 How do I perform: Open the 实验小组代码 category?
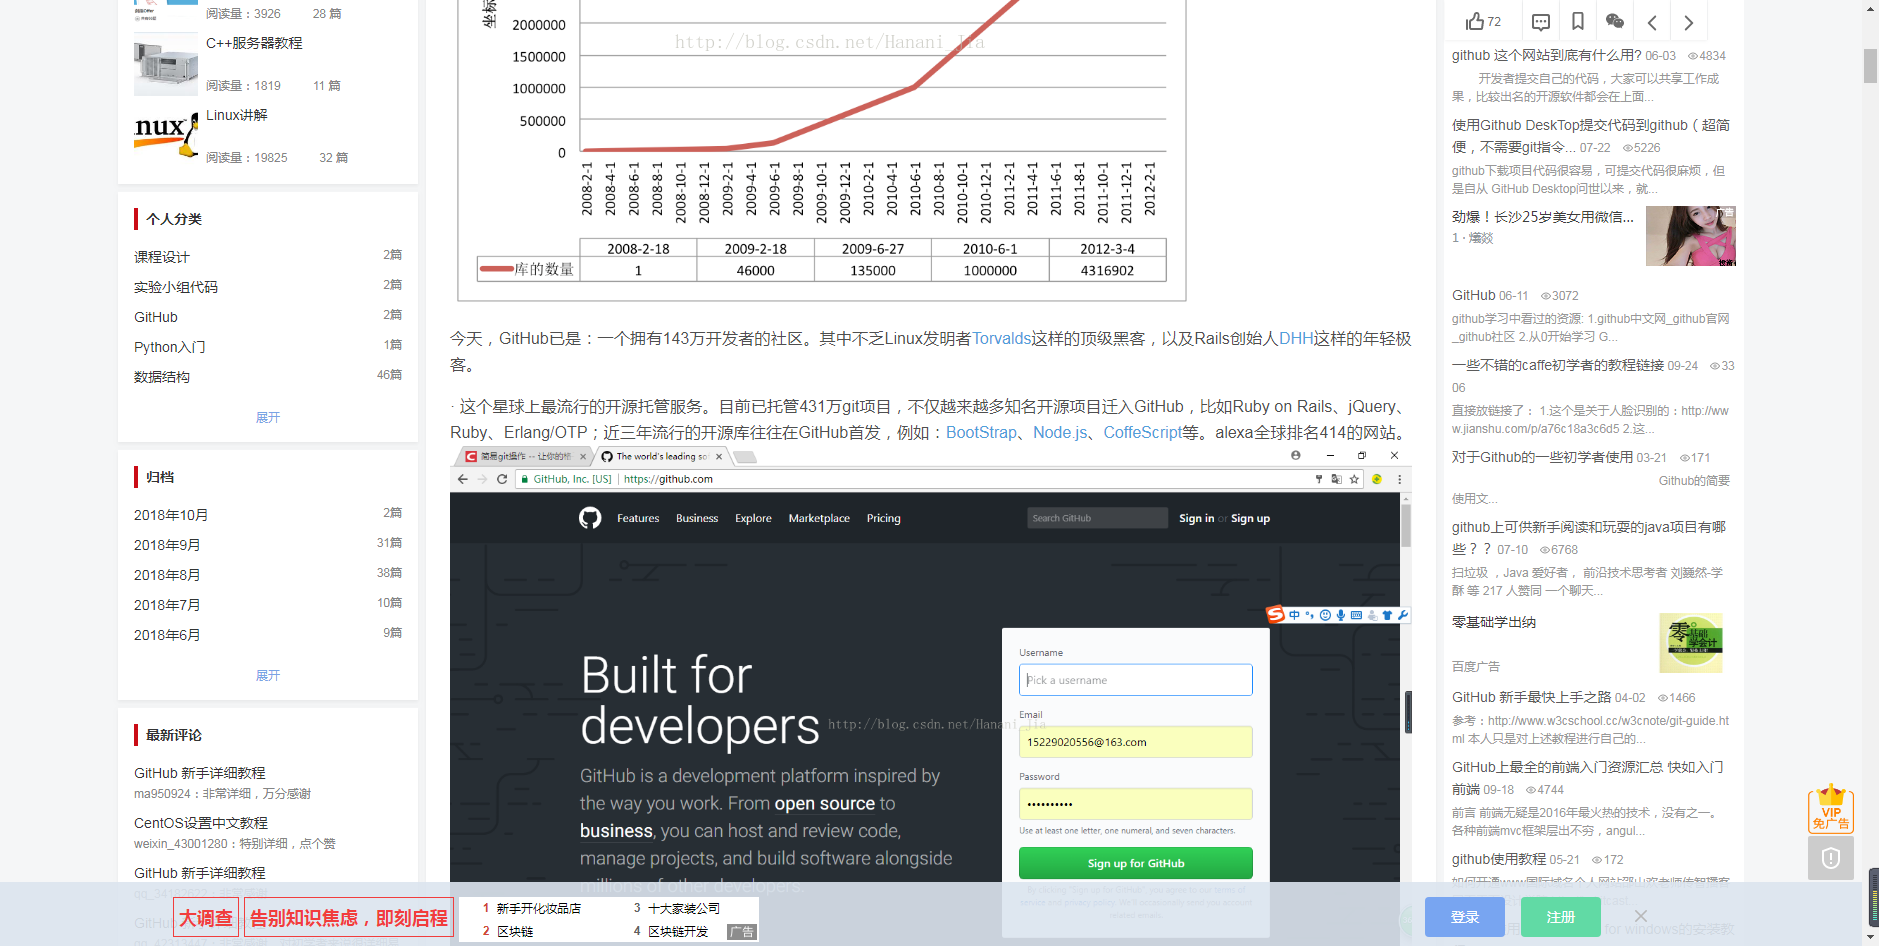(176, 287)
